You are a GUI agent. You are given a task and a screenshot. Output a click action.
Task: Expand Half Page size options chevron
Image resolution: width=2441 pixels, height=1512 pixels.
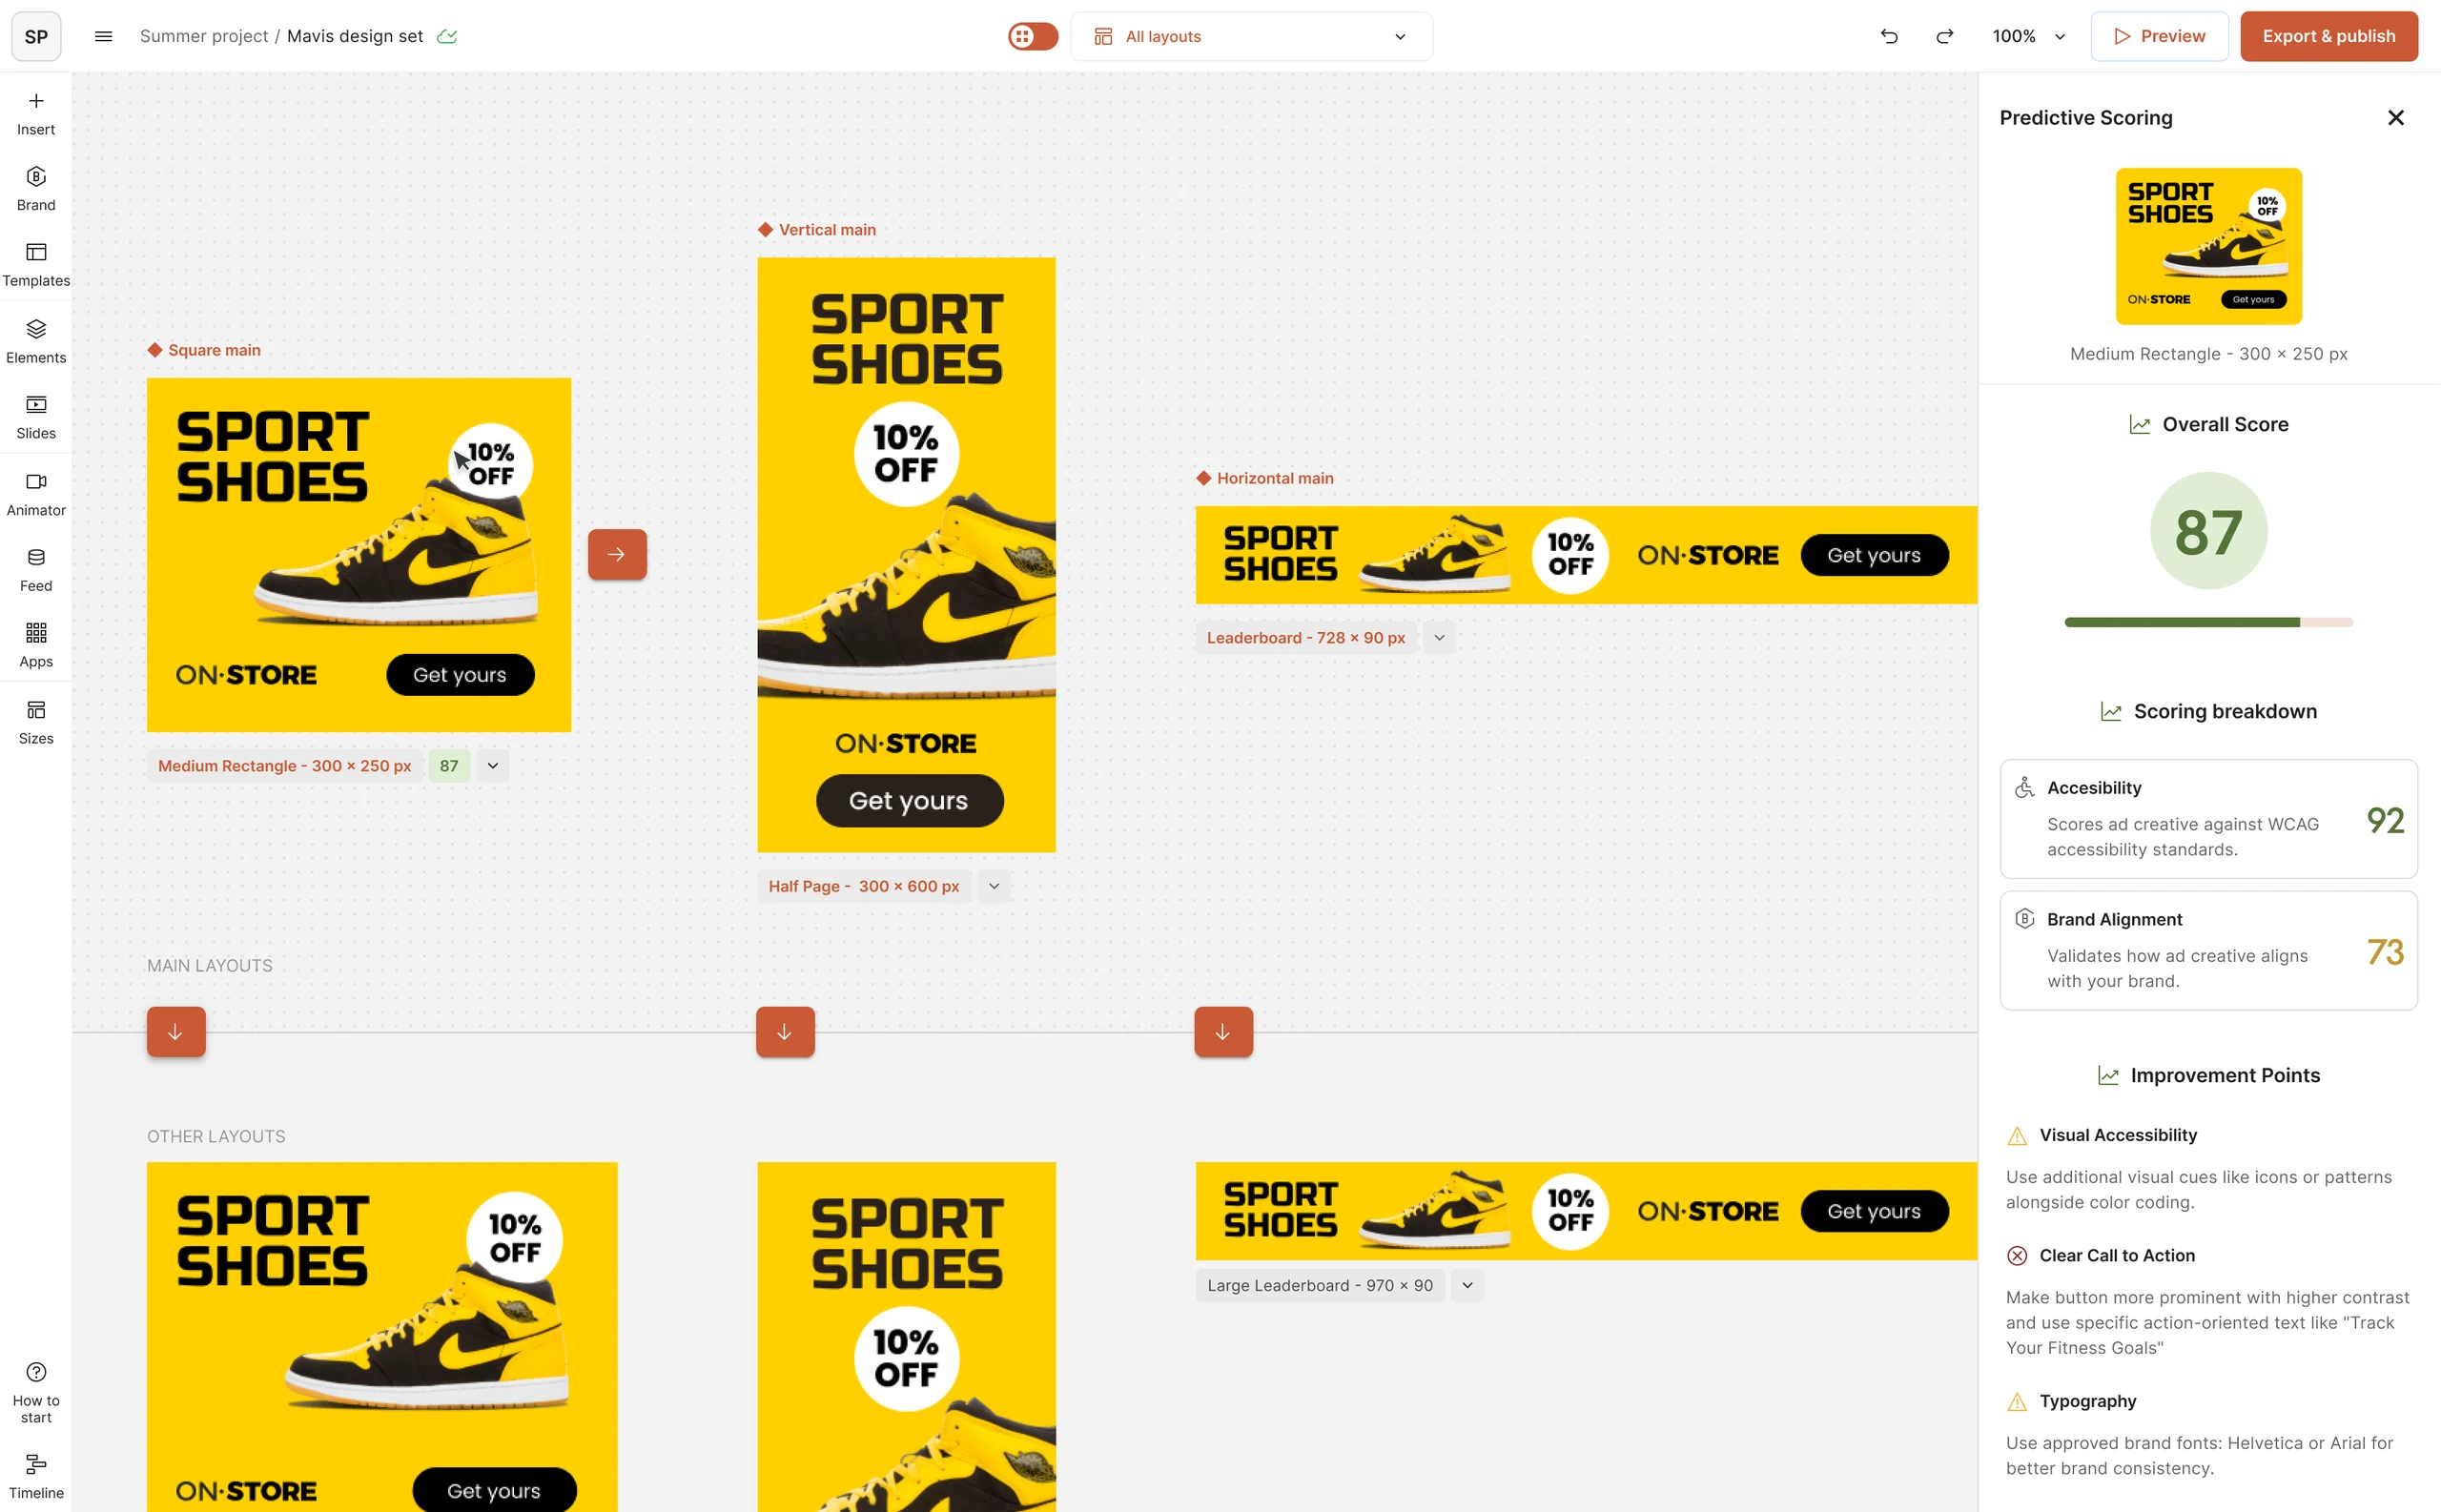point(994,886)
